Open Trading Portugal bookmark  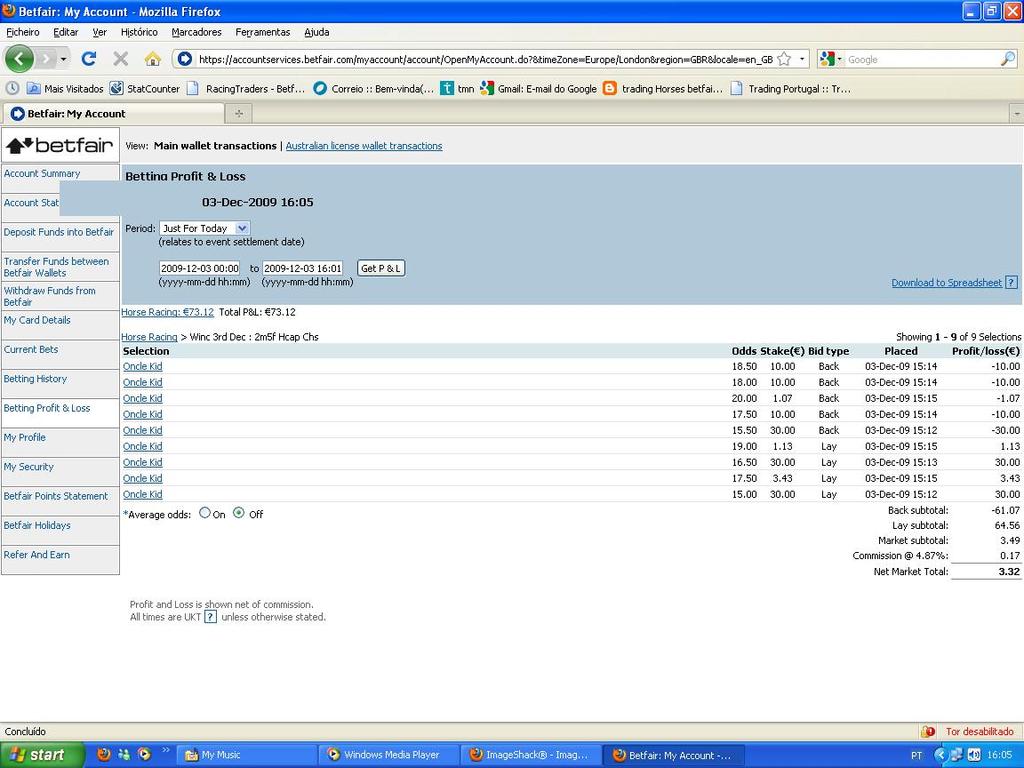(x=790, y=89)
